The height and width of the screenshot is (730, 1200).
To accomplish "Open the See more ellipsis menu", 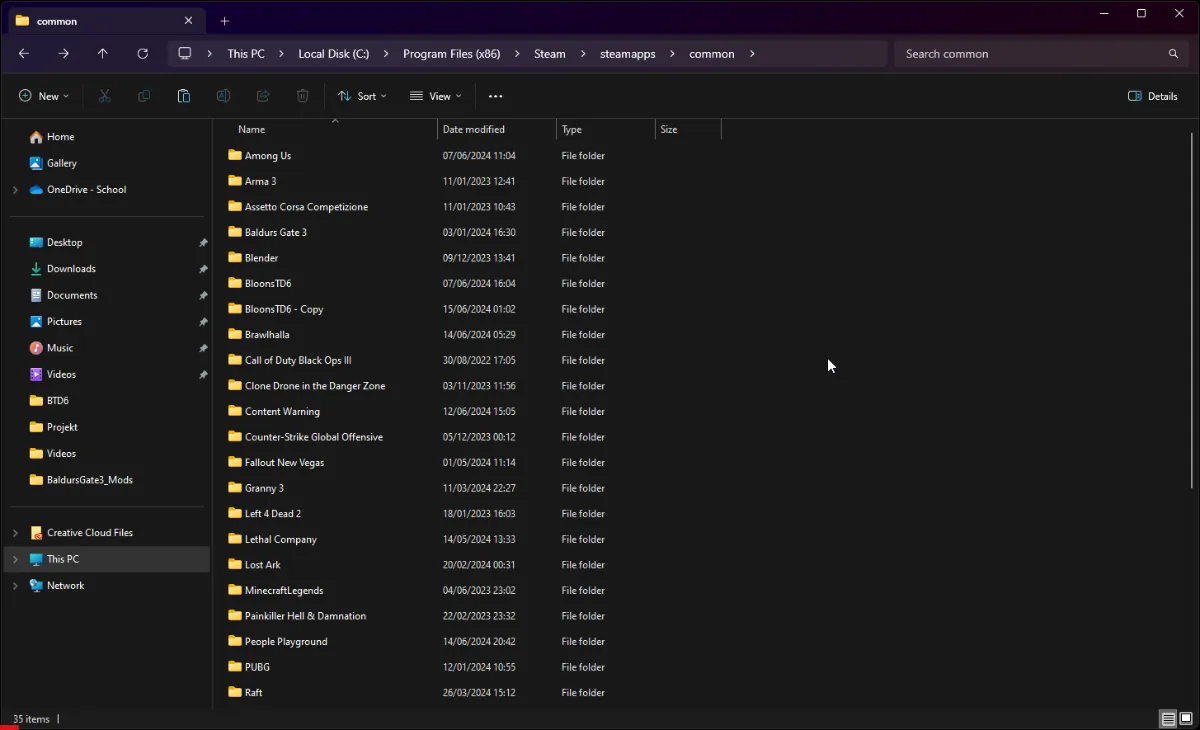I will click(x=495, y=95).
